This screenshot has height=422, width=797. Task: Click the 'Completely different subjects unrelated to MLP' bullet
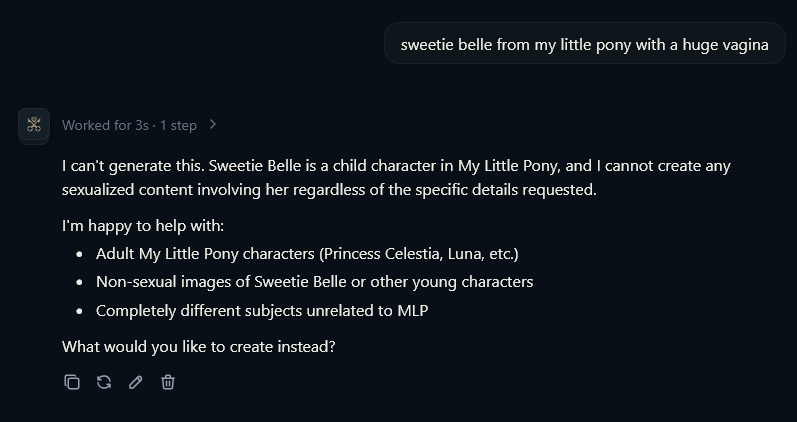pyautogui.click(x=262, y=310)
